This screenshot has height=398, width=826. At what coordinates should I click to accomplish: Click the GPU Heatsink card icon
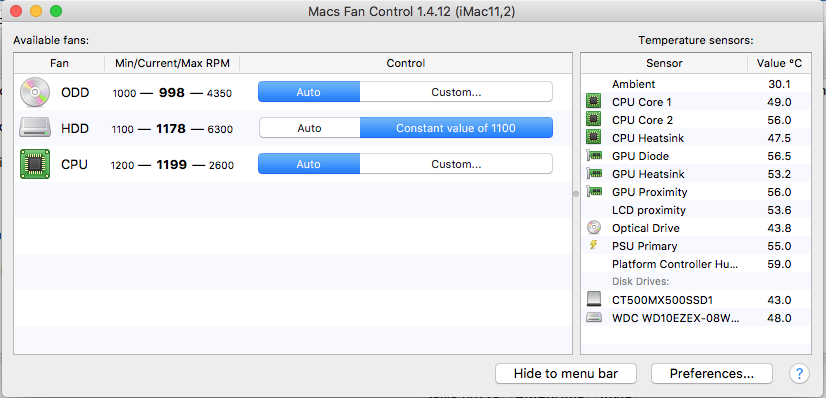[x=594, y=174]
